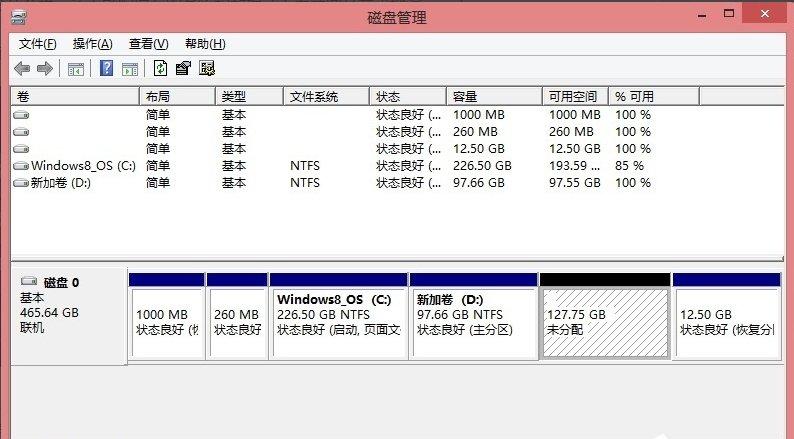Screen dimensions: 794x439
Task: Click NTFS cell in the 新加卷 (D:) row
Action: tap(305, 183)
